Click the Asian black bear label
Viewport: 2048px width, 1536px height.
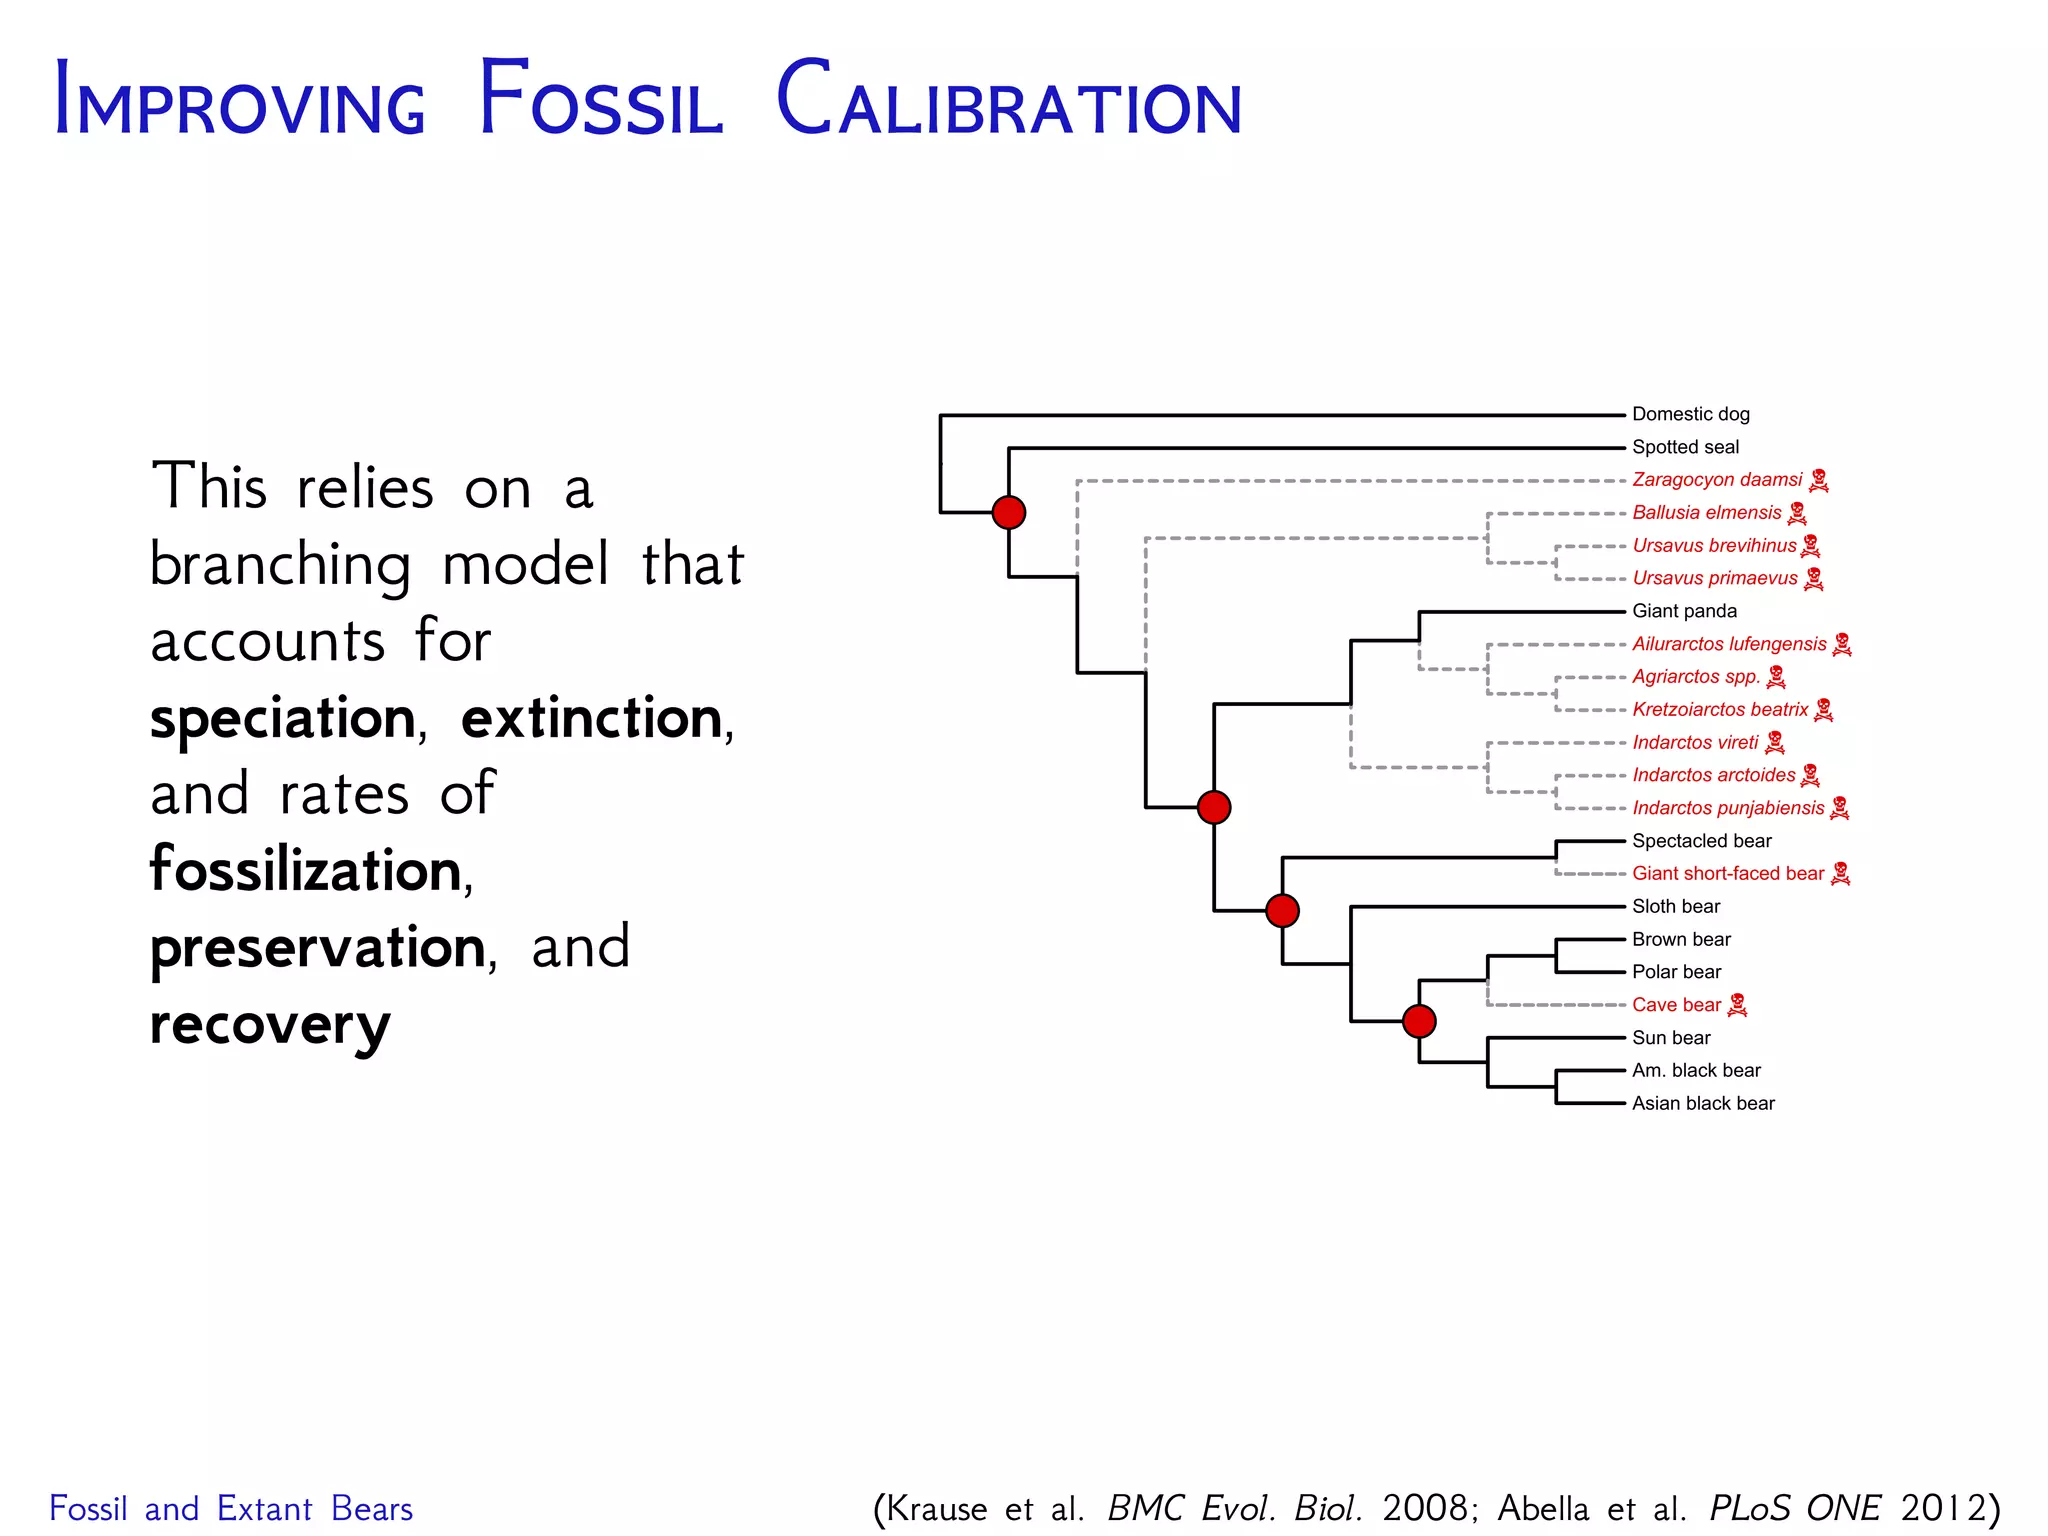(x=1703, y=1103)
